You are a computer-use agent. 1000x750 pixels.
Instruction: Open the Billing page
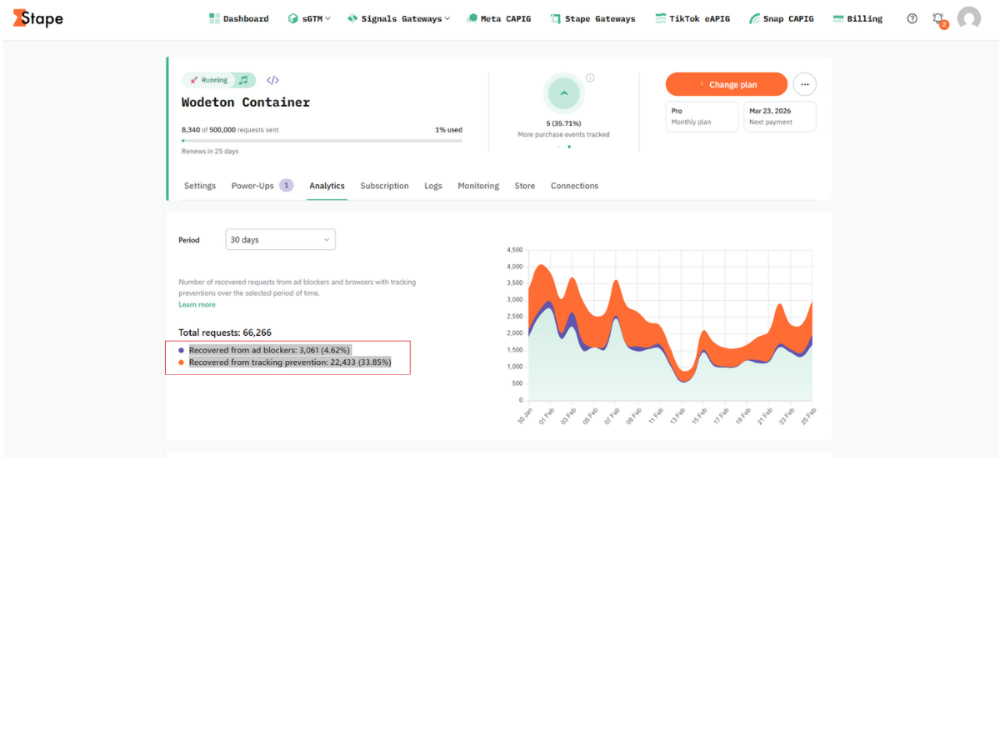coord(858,18)
